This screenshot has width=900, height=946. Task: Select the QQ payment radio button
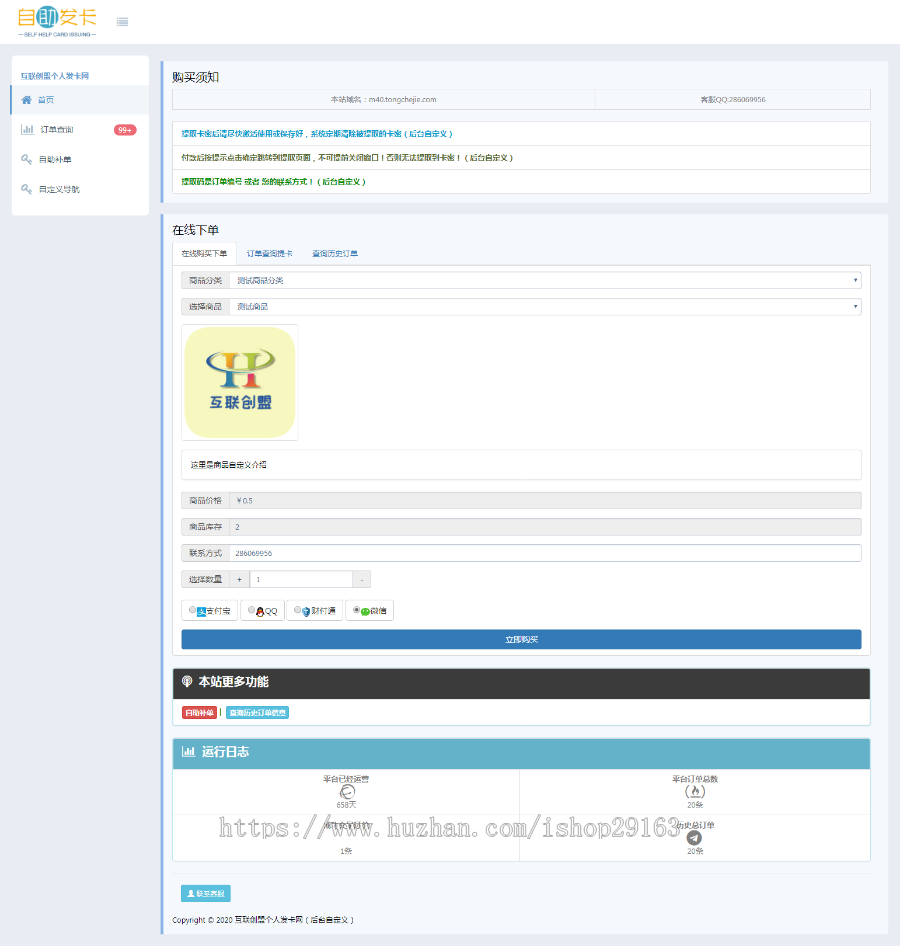point(252,610)
